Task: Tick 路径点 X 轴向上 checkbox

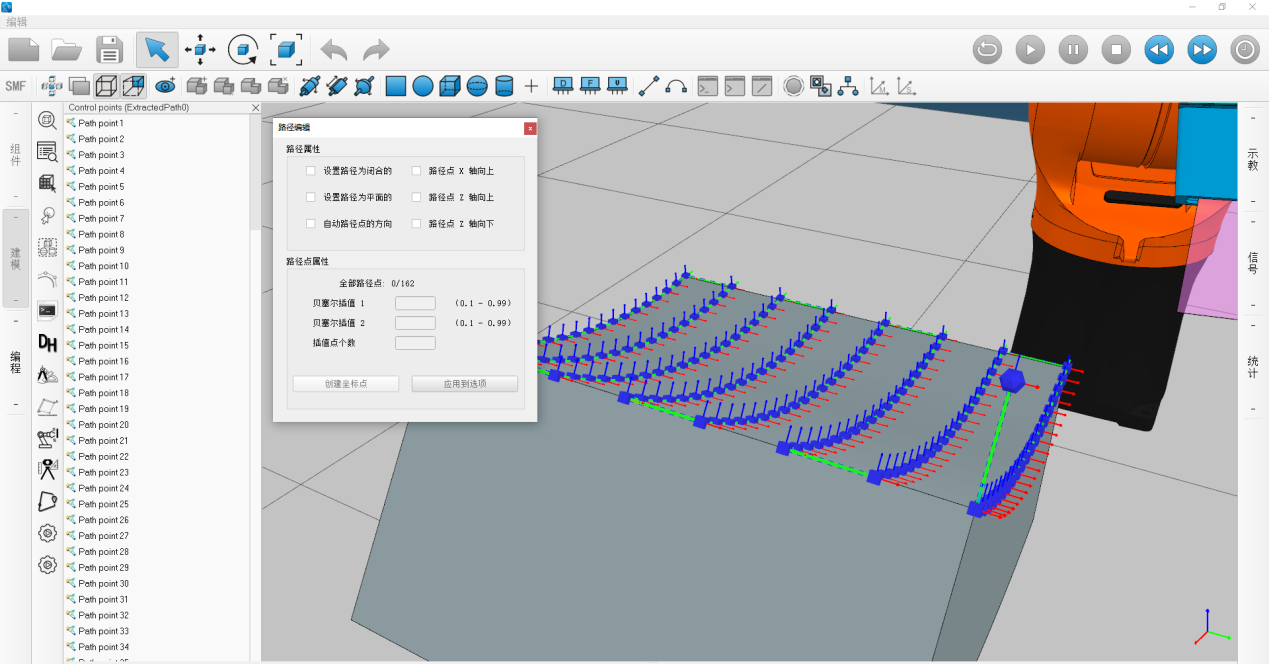Action: pos(417,171)
